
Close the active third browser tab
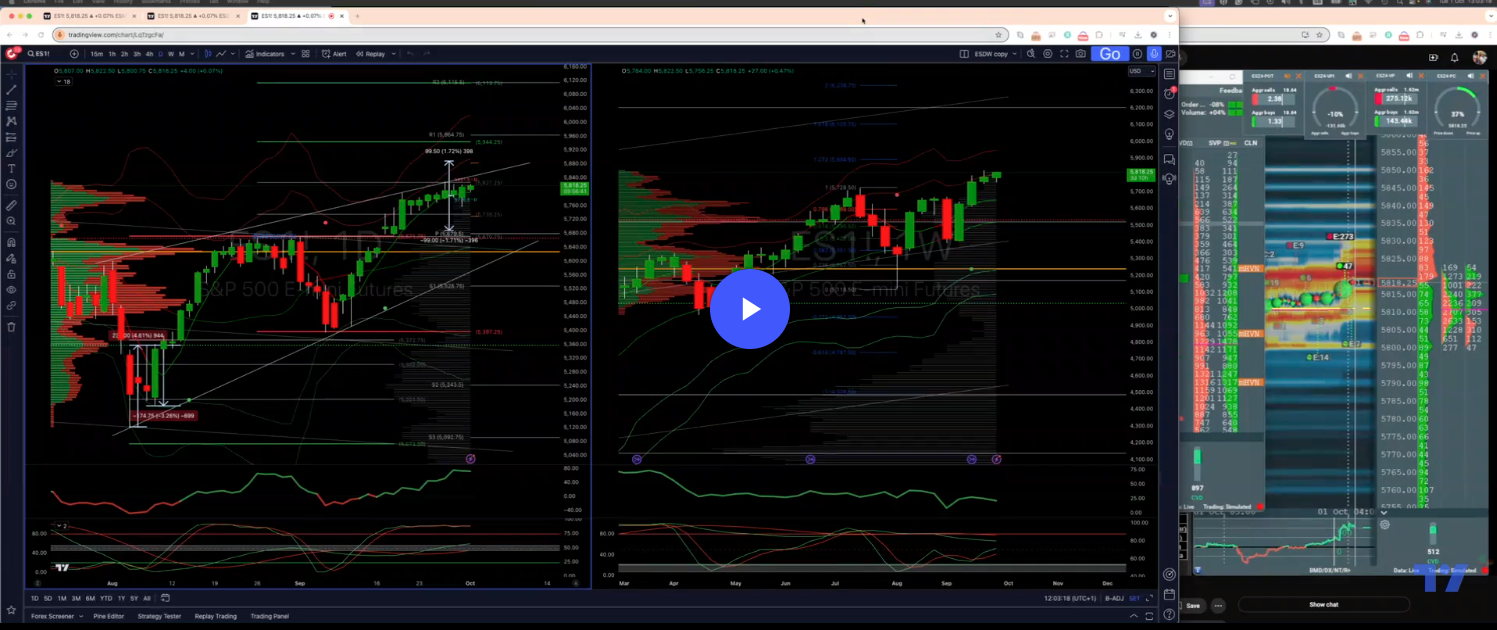coord(341,16)
